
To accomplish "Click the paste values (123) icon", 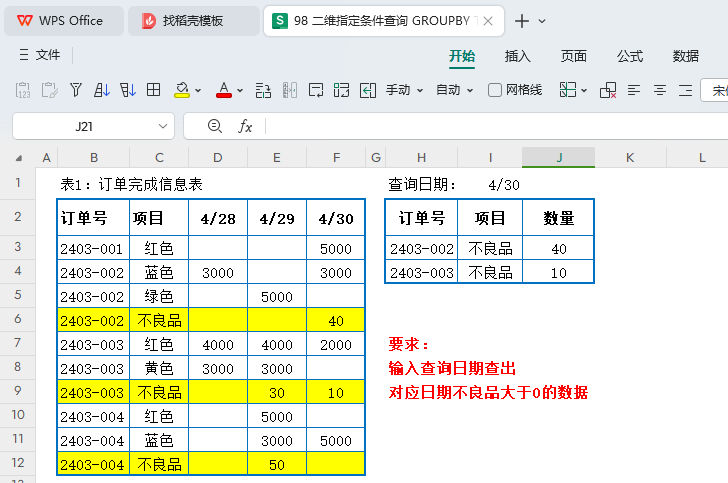I will coord(23,90).
